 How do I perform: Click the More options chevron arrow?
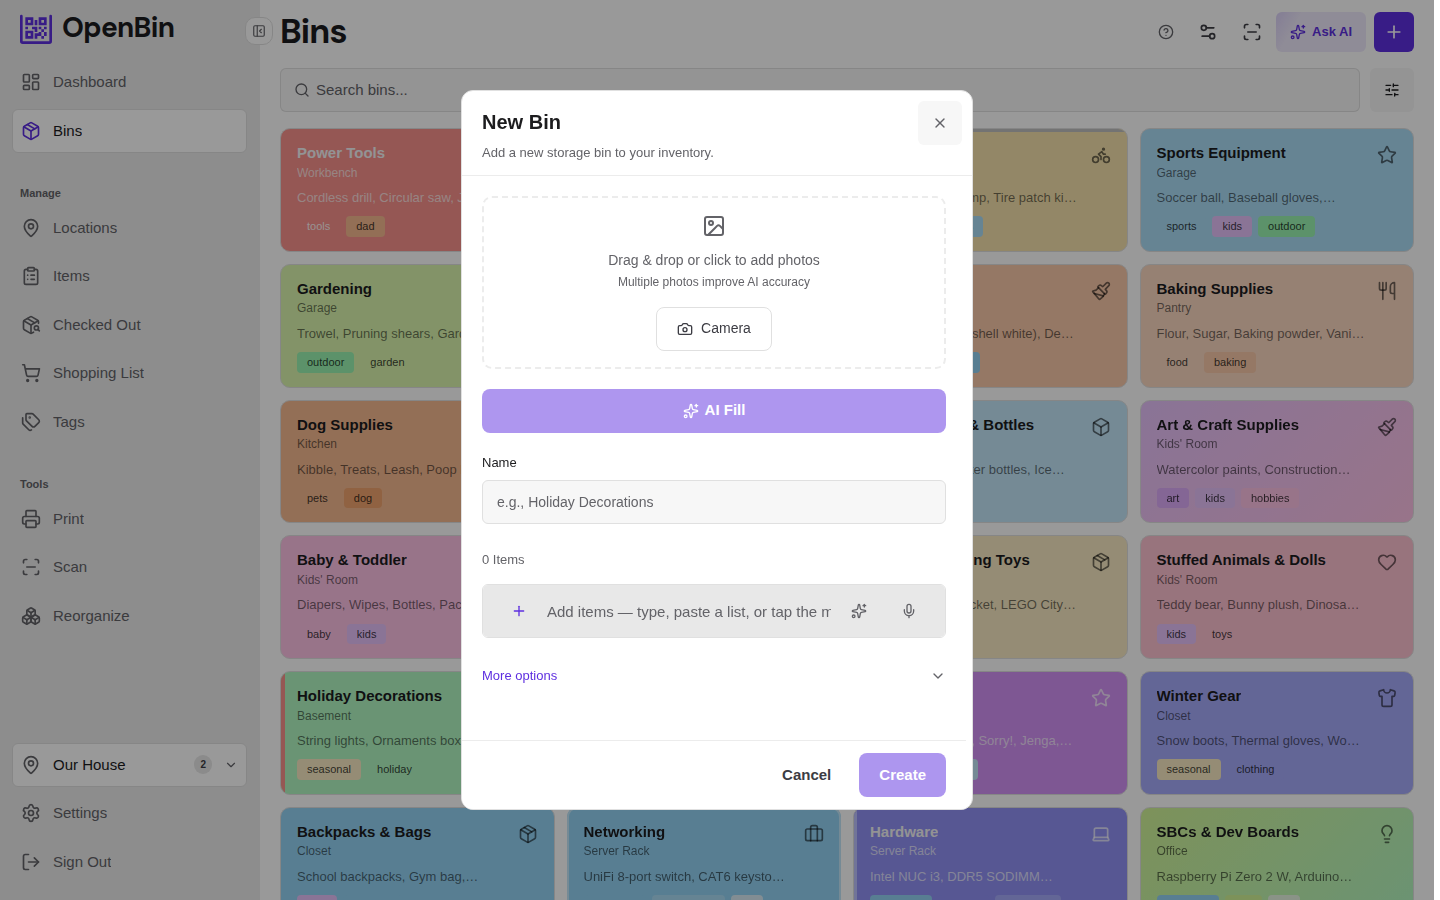(938, 676)
